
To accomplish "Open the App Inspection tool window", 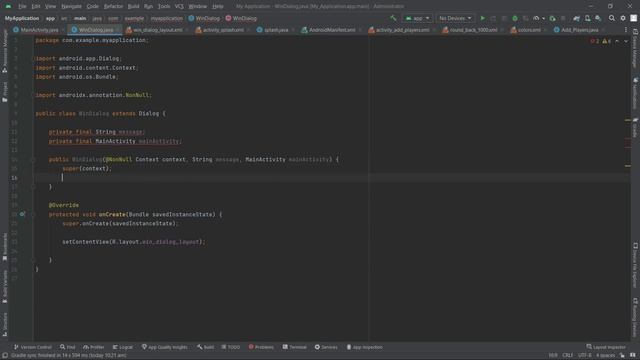I will [x=364, y=347].
